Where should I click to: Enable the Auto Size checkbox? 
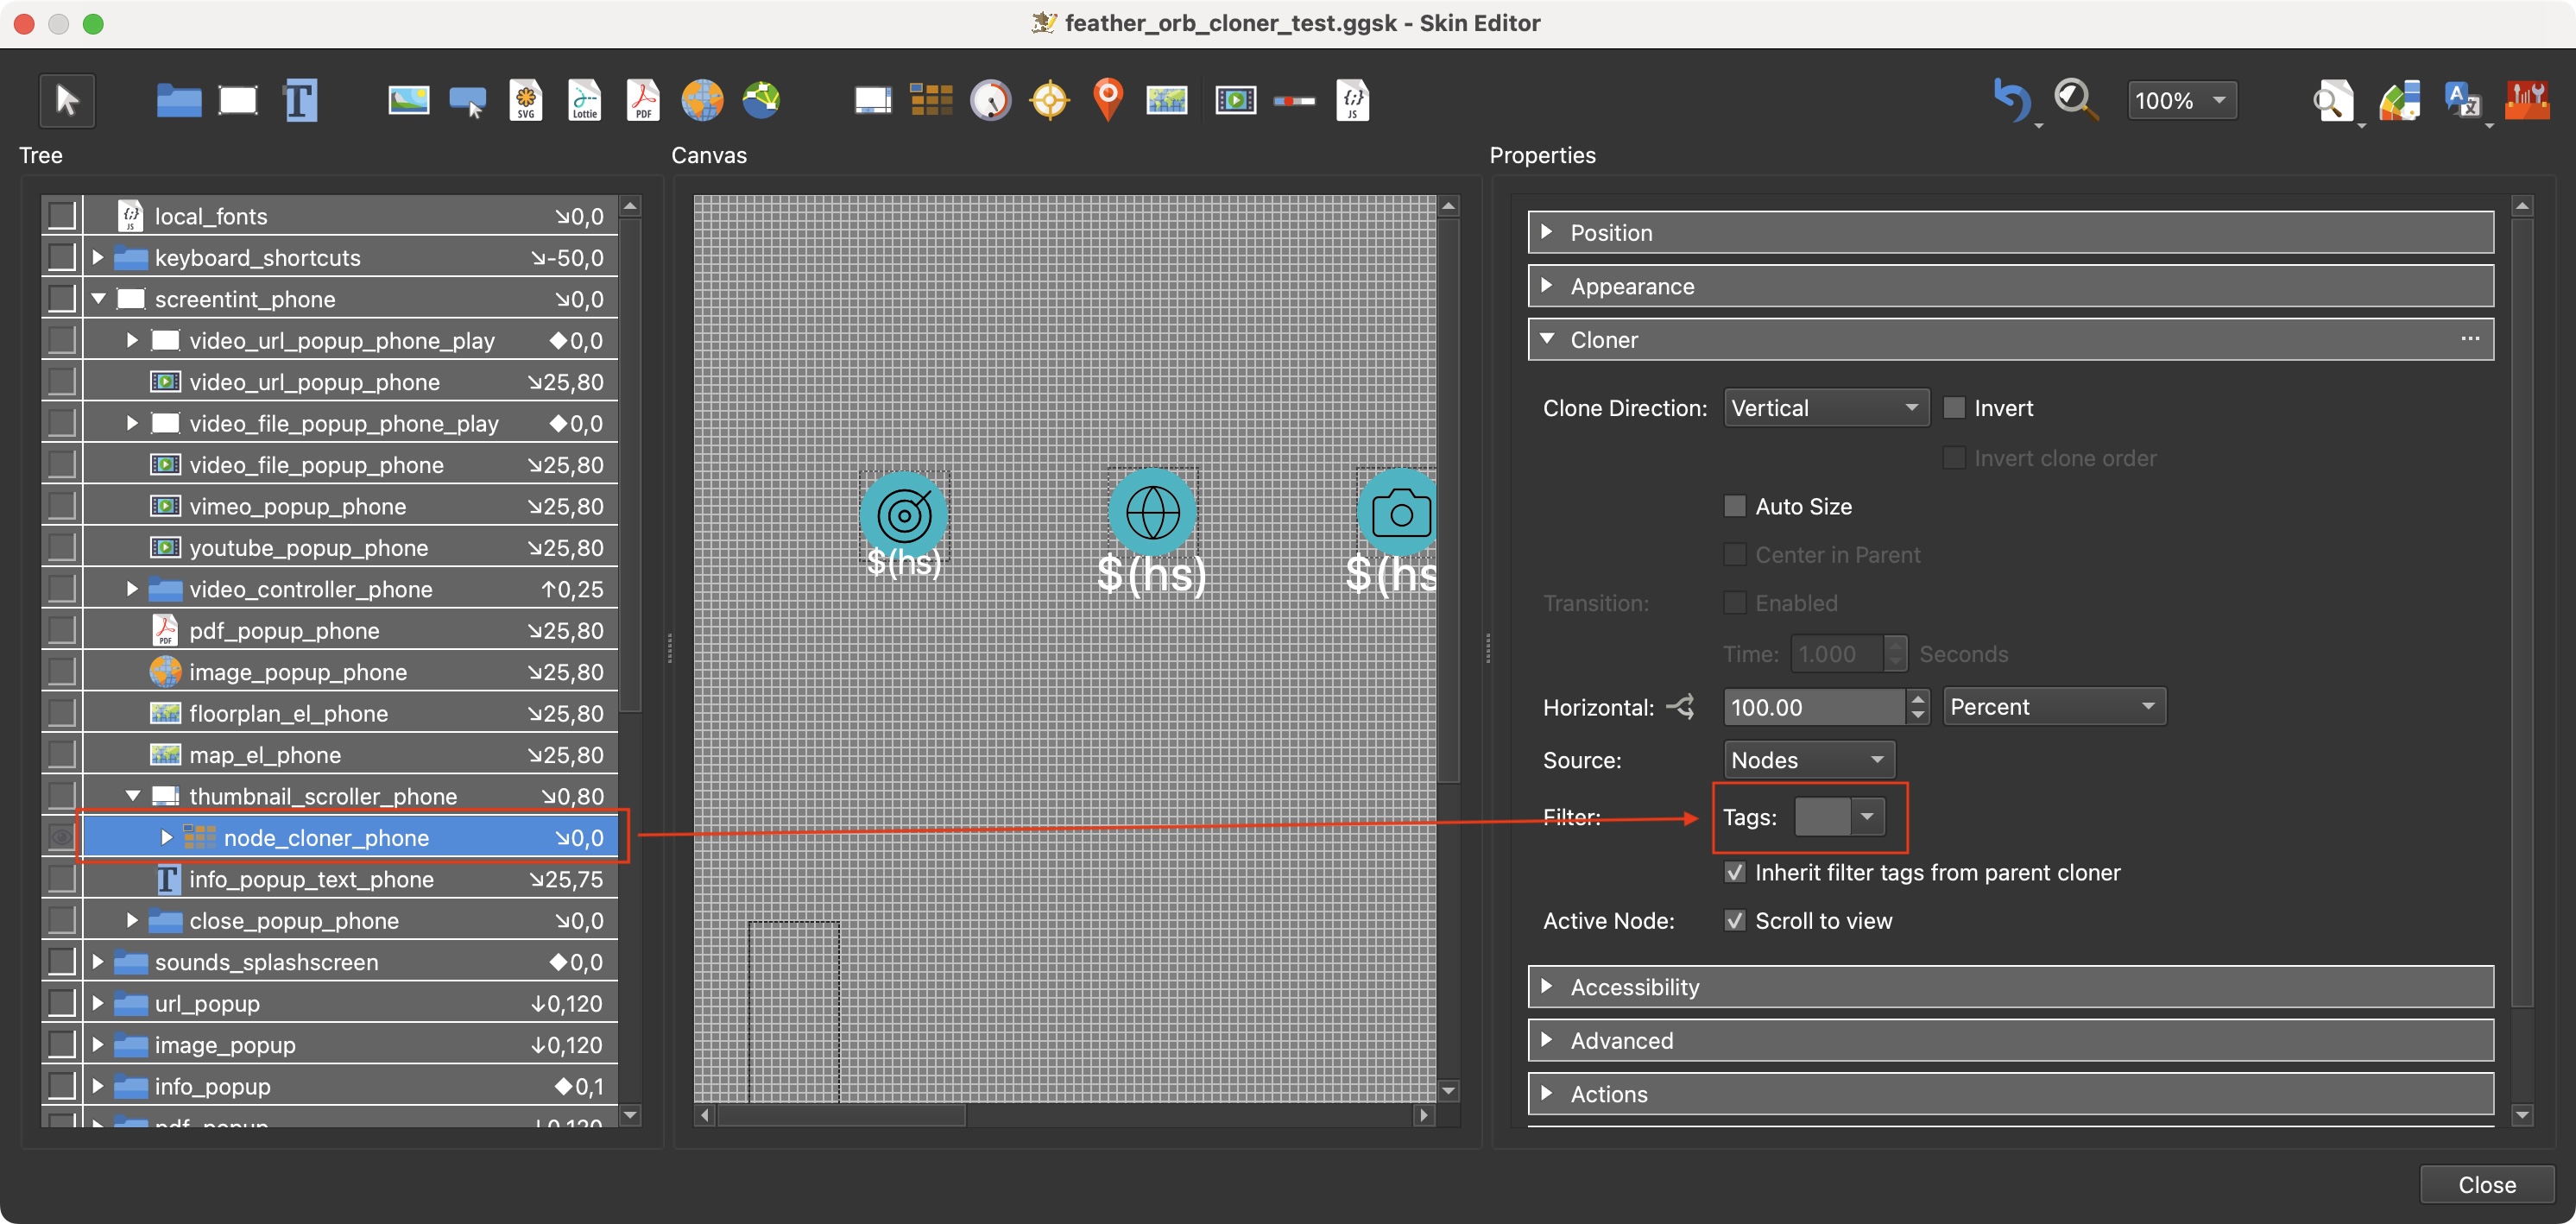(x=1738, y=506)
